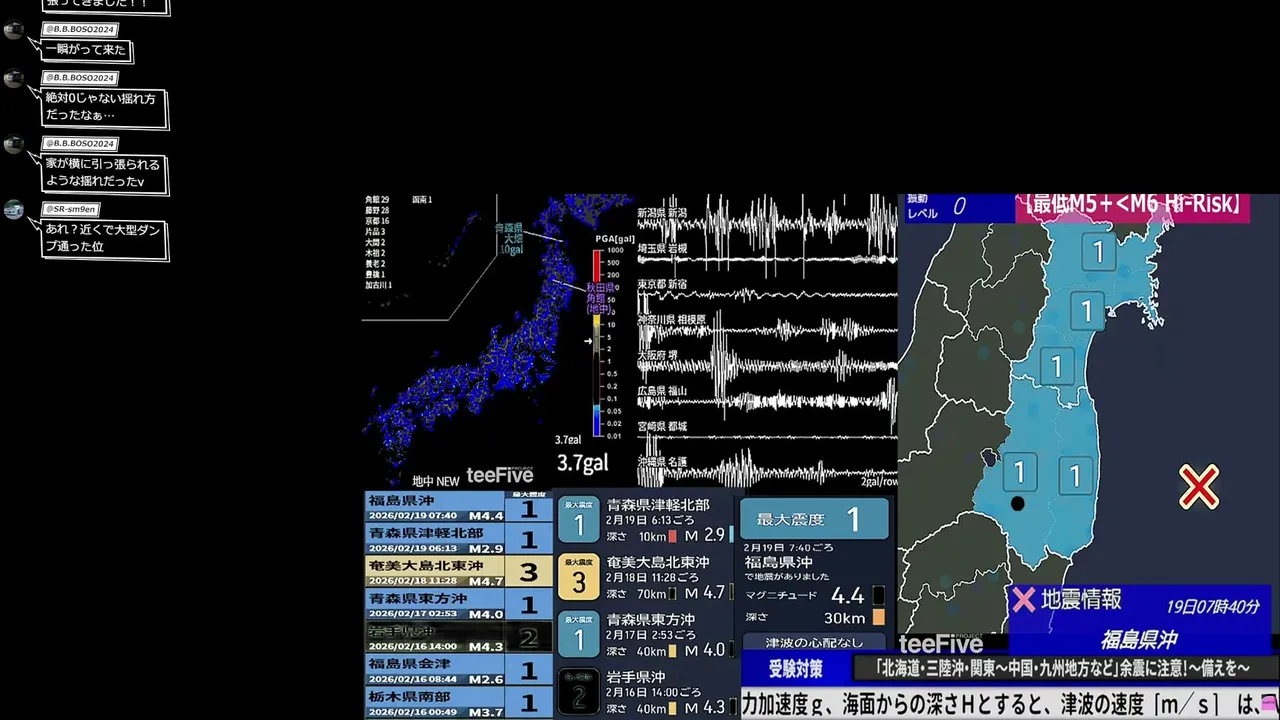This screenshot has height=720, width=1280.
Task: Click the 津波の心配なし button
Action: (813, 642)
